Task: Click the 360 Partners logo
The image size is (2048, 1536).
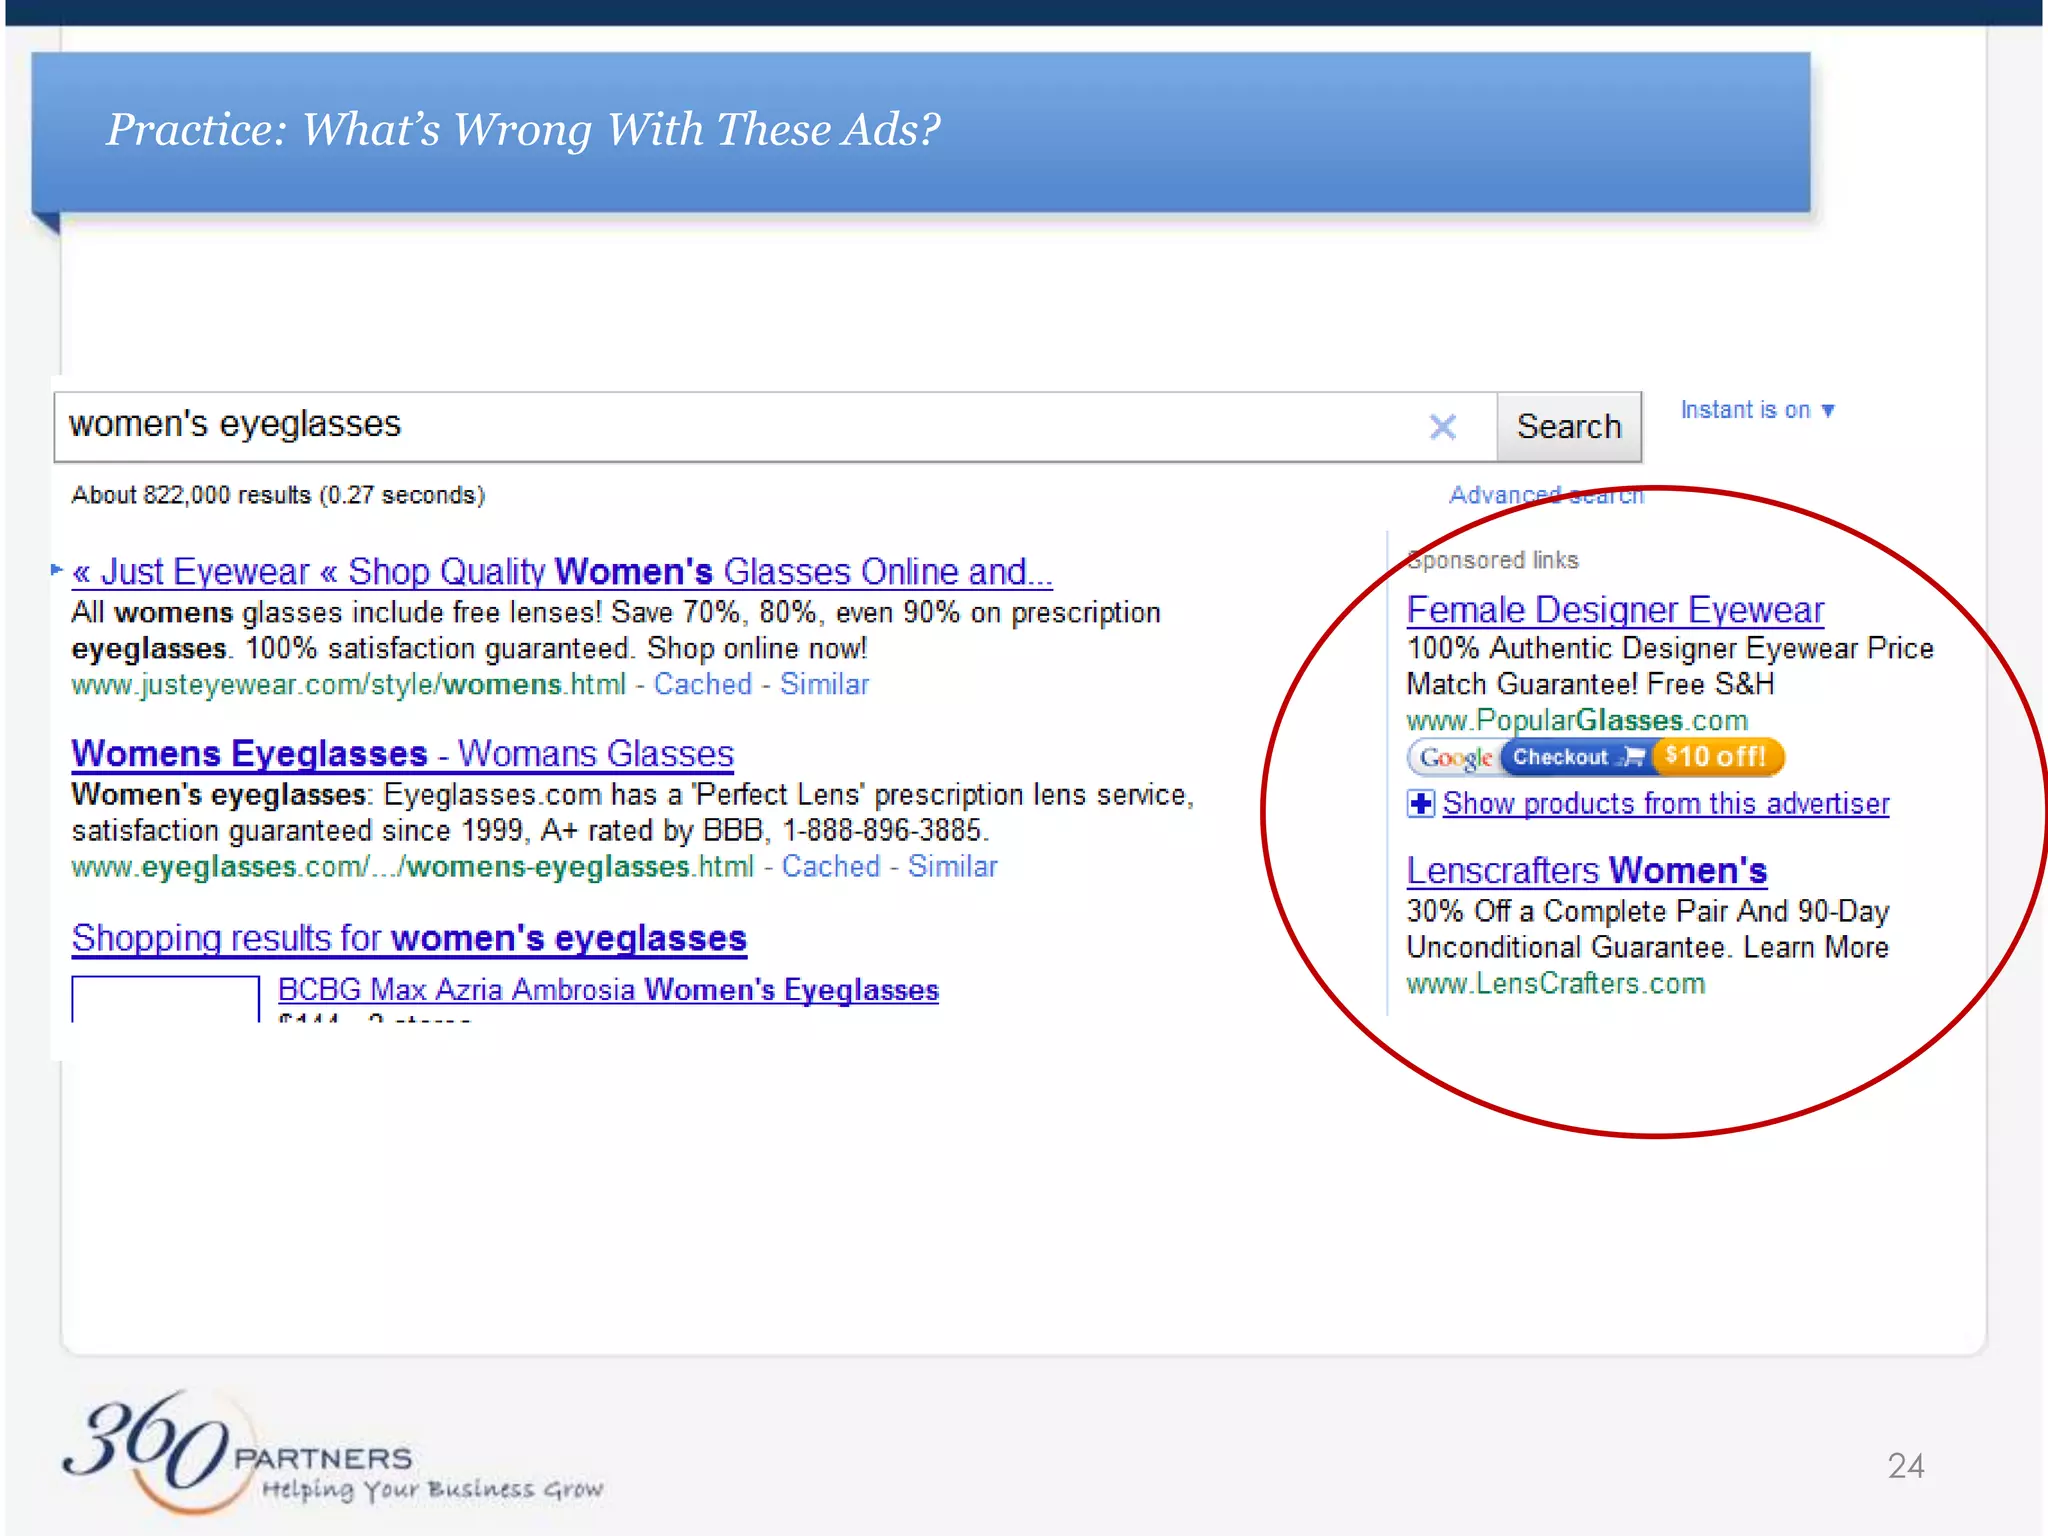Action: pos(333,1453)
